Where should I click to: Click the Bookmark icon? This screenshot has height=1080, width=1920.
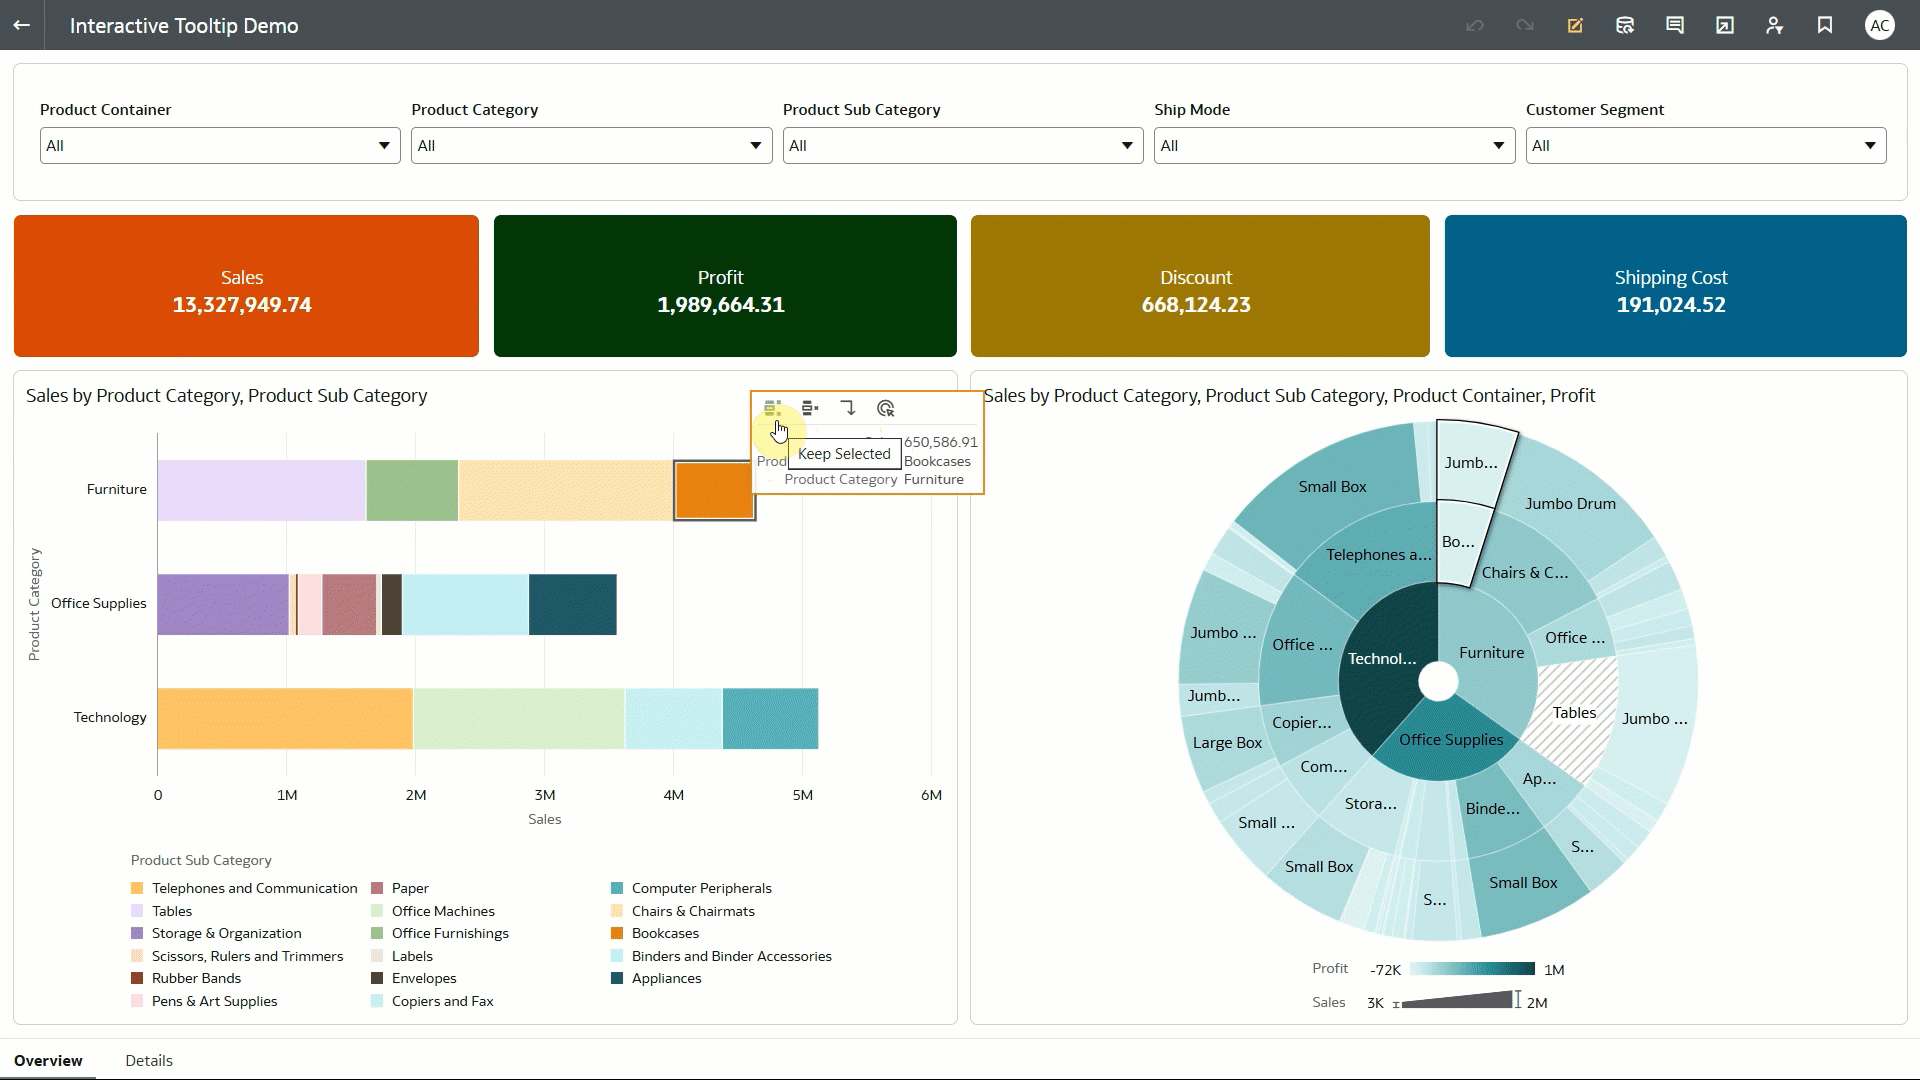point(1825,25)
